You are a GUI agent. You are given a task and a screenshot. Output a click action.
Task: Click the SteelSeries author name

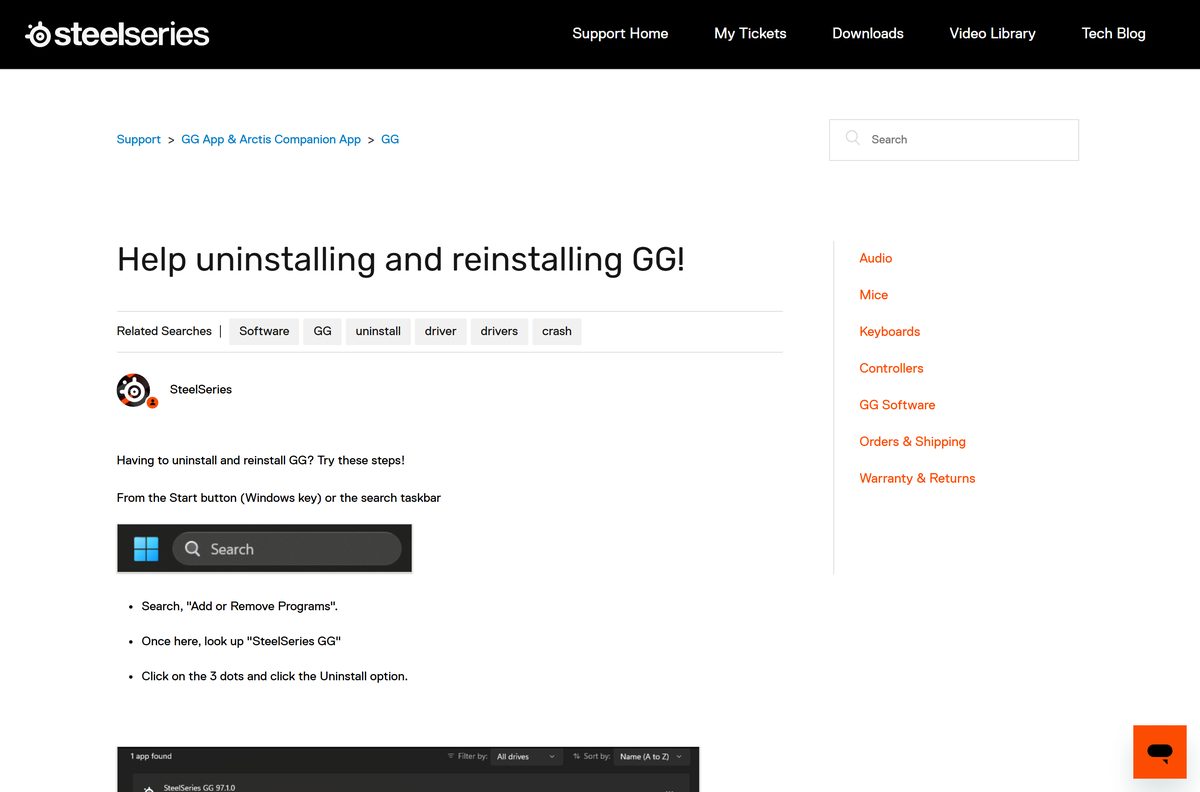201,389
